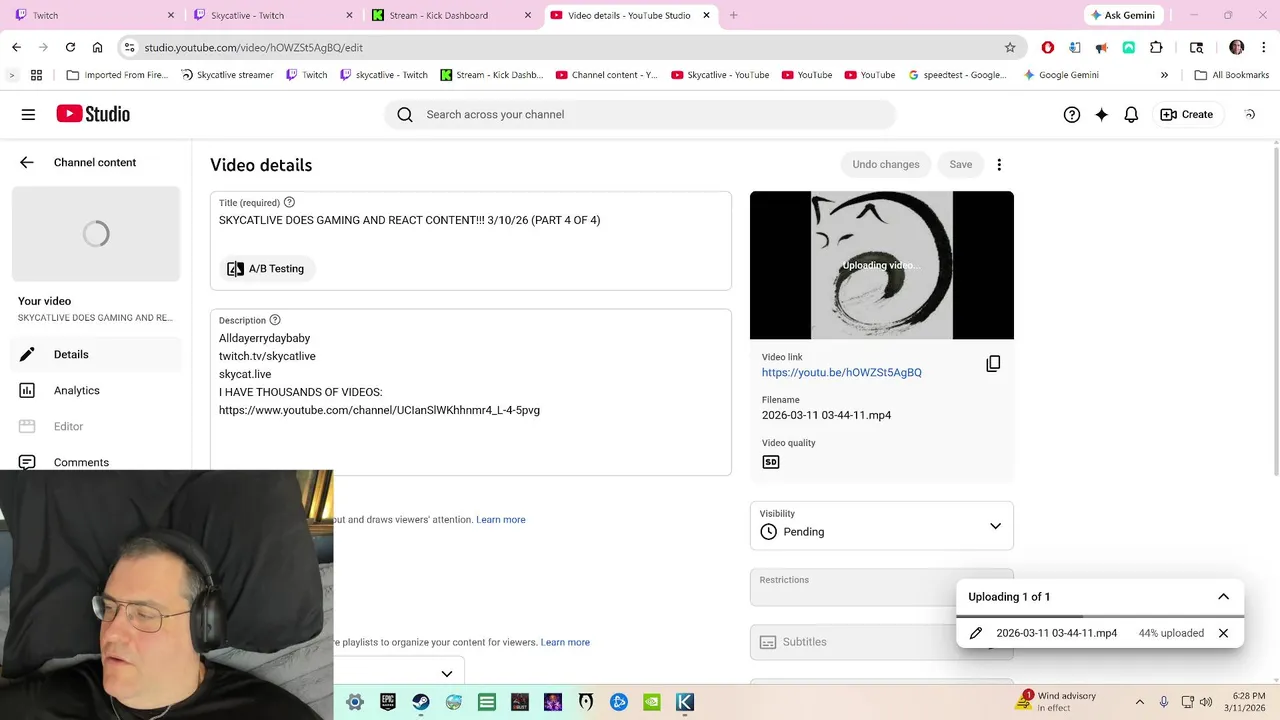This screenshot has height=720, width=1280.
Task: Open speedtest - Google bookmark
Action: click(x=957, y=75)
